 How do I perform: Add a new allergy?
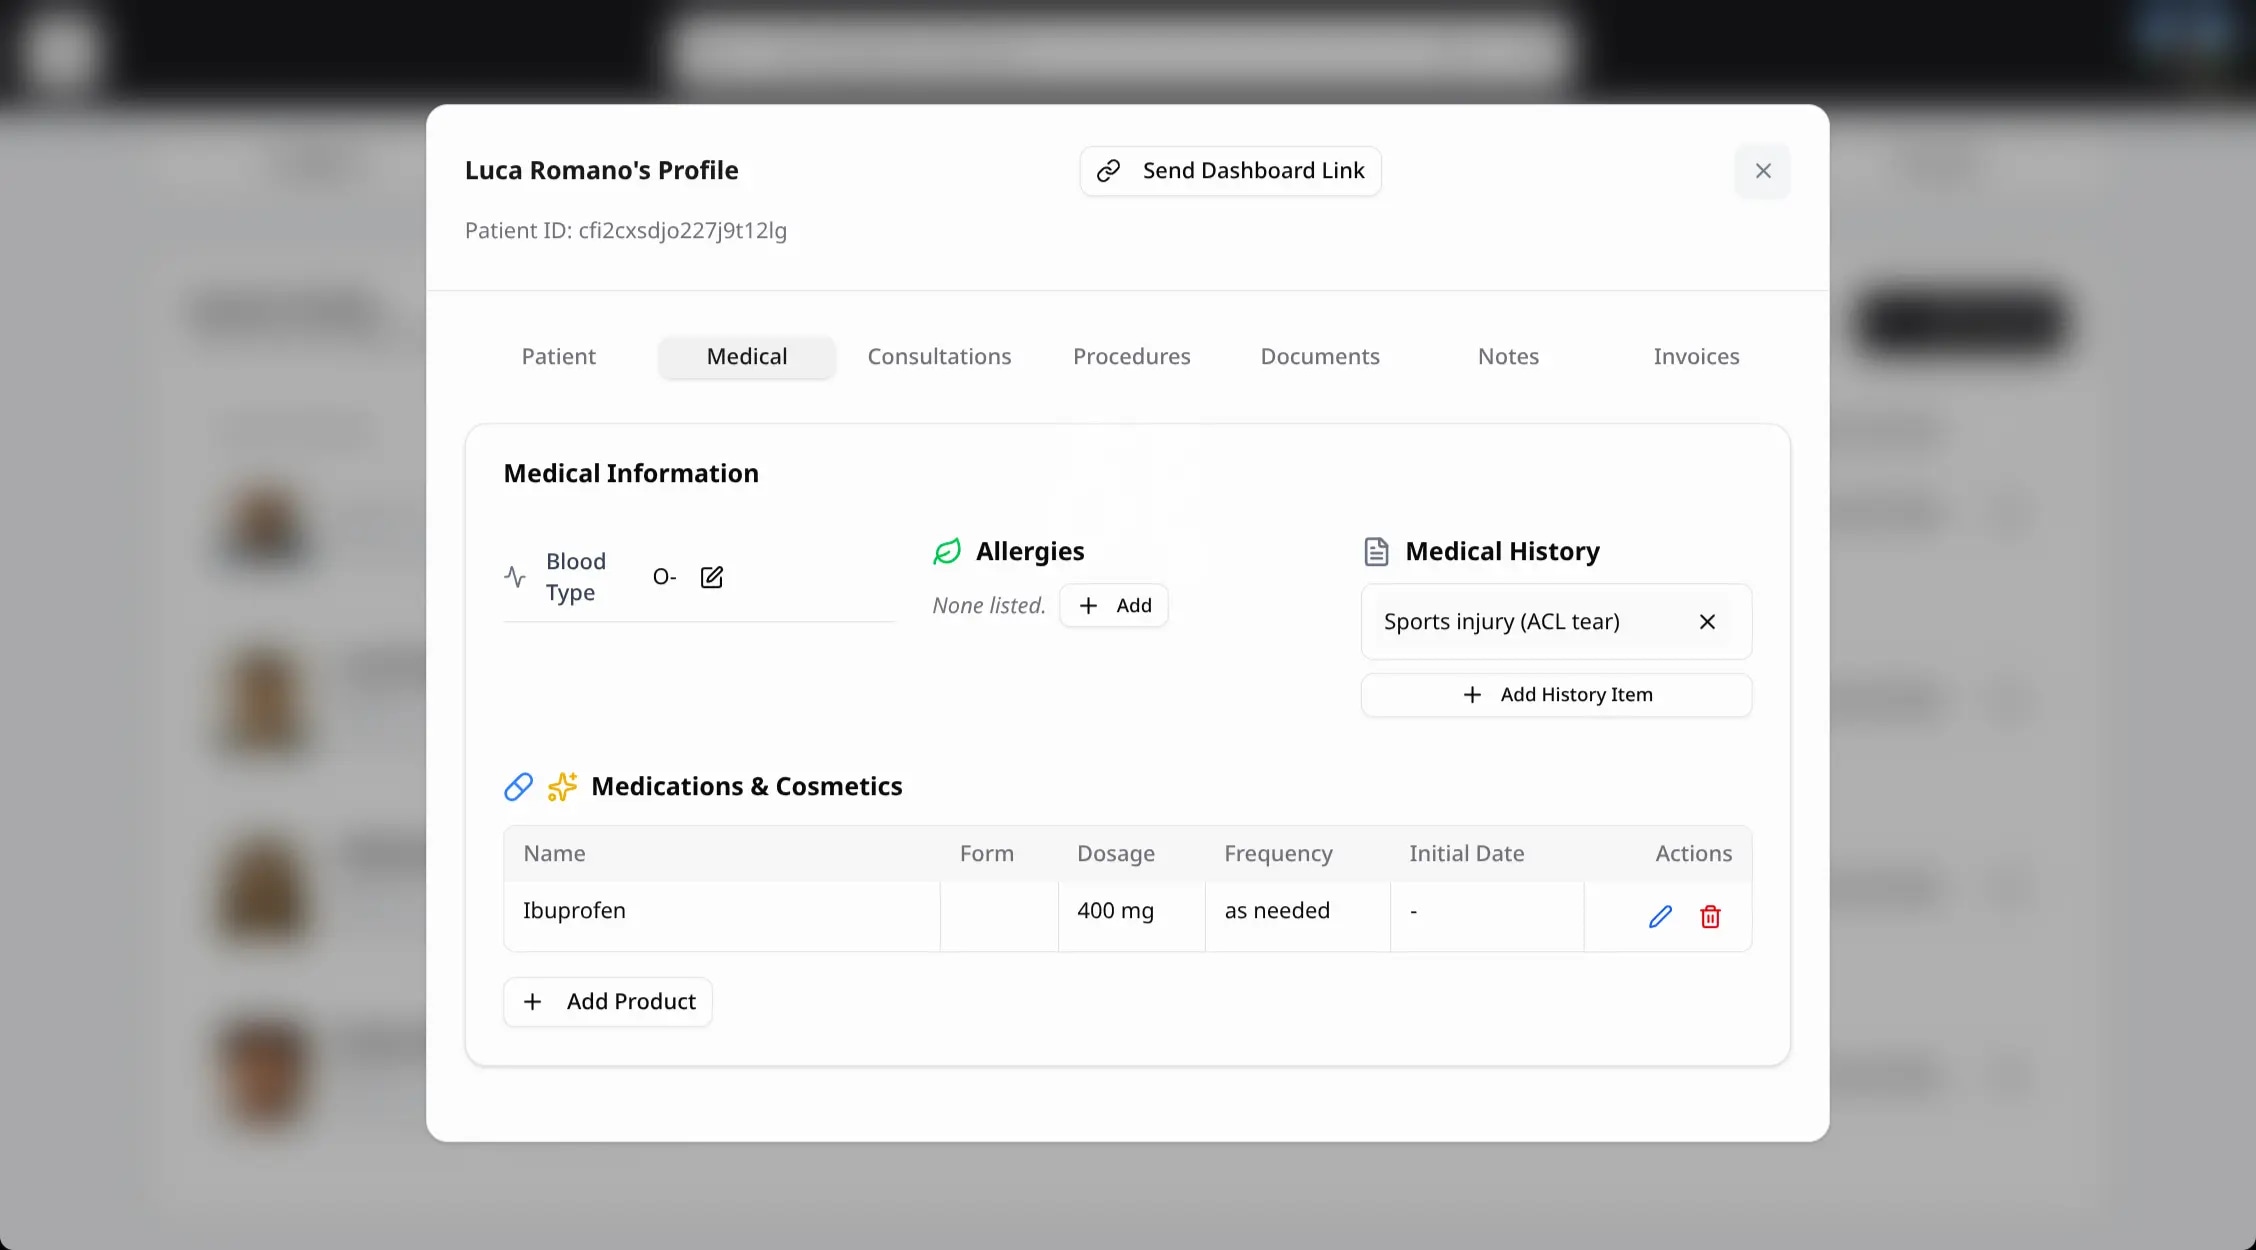pyautogui.click(x=1114, y=605)
